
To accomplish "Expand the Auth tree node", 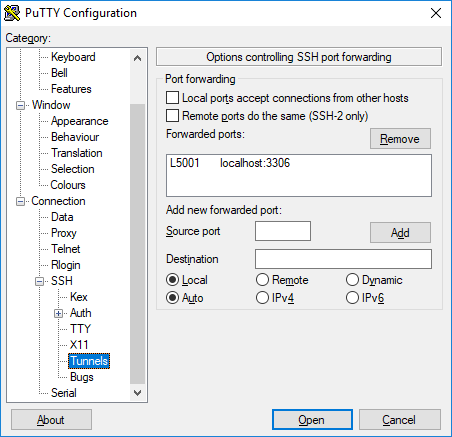I will tap(59, 314).
